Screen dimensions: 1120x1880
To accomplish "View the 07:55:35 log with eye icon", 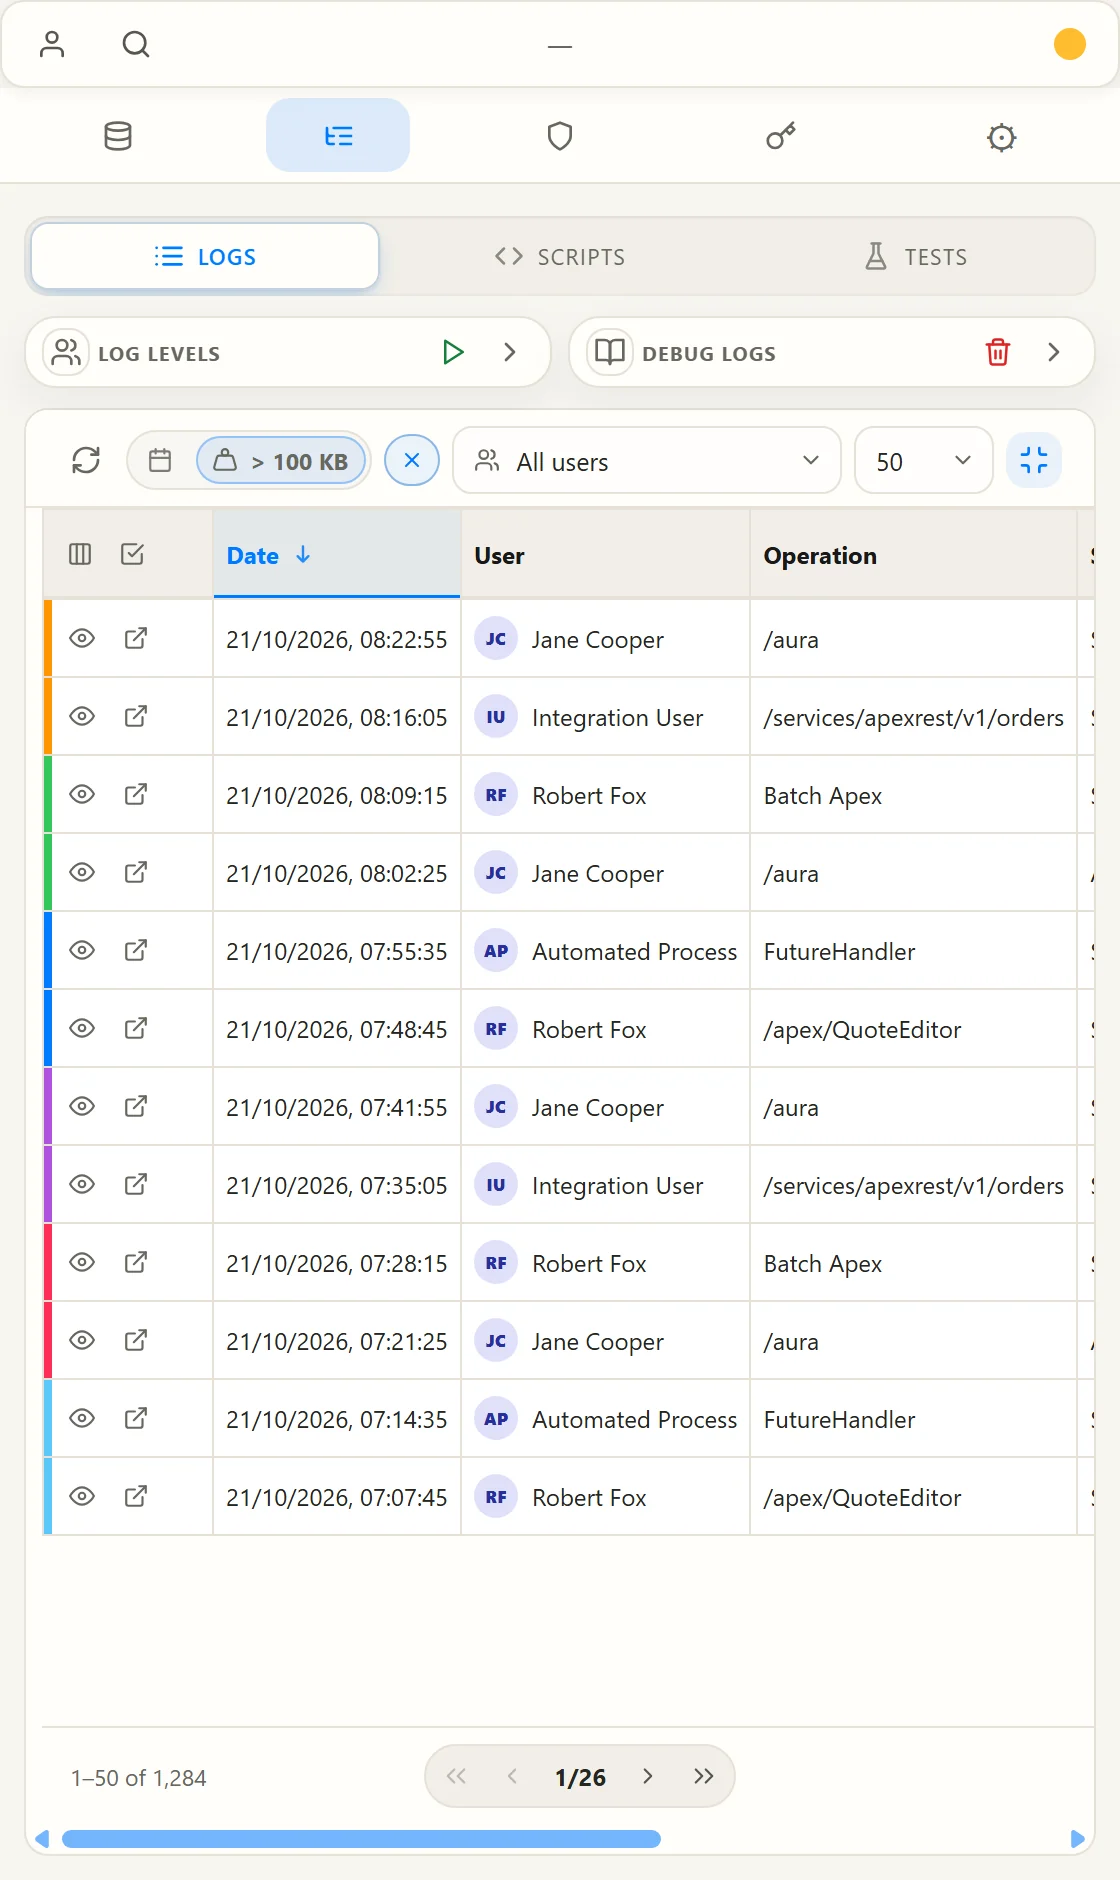I will [82, 950].
